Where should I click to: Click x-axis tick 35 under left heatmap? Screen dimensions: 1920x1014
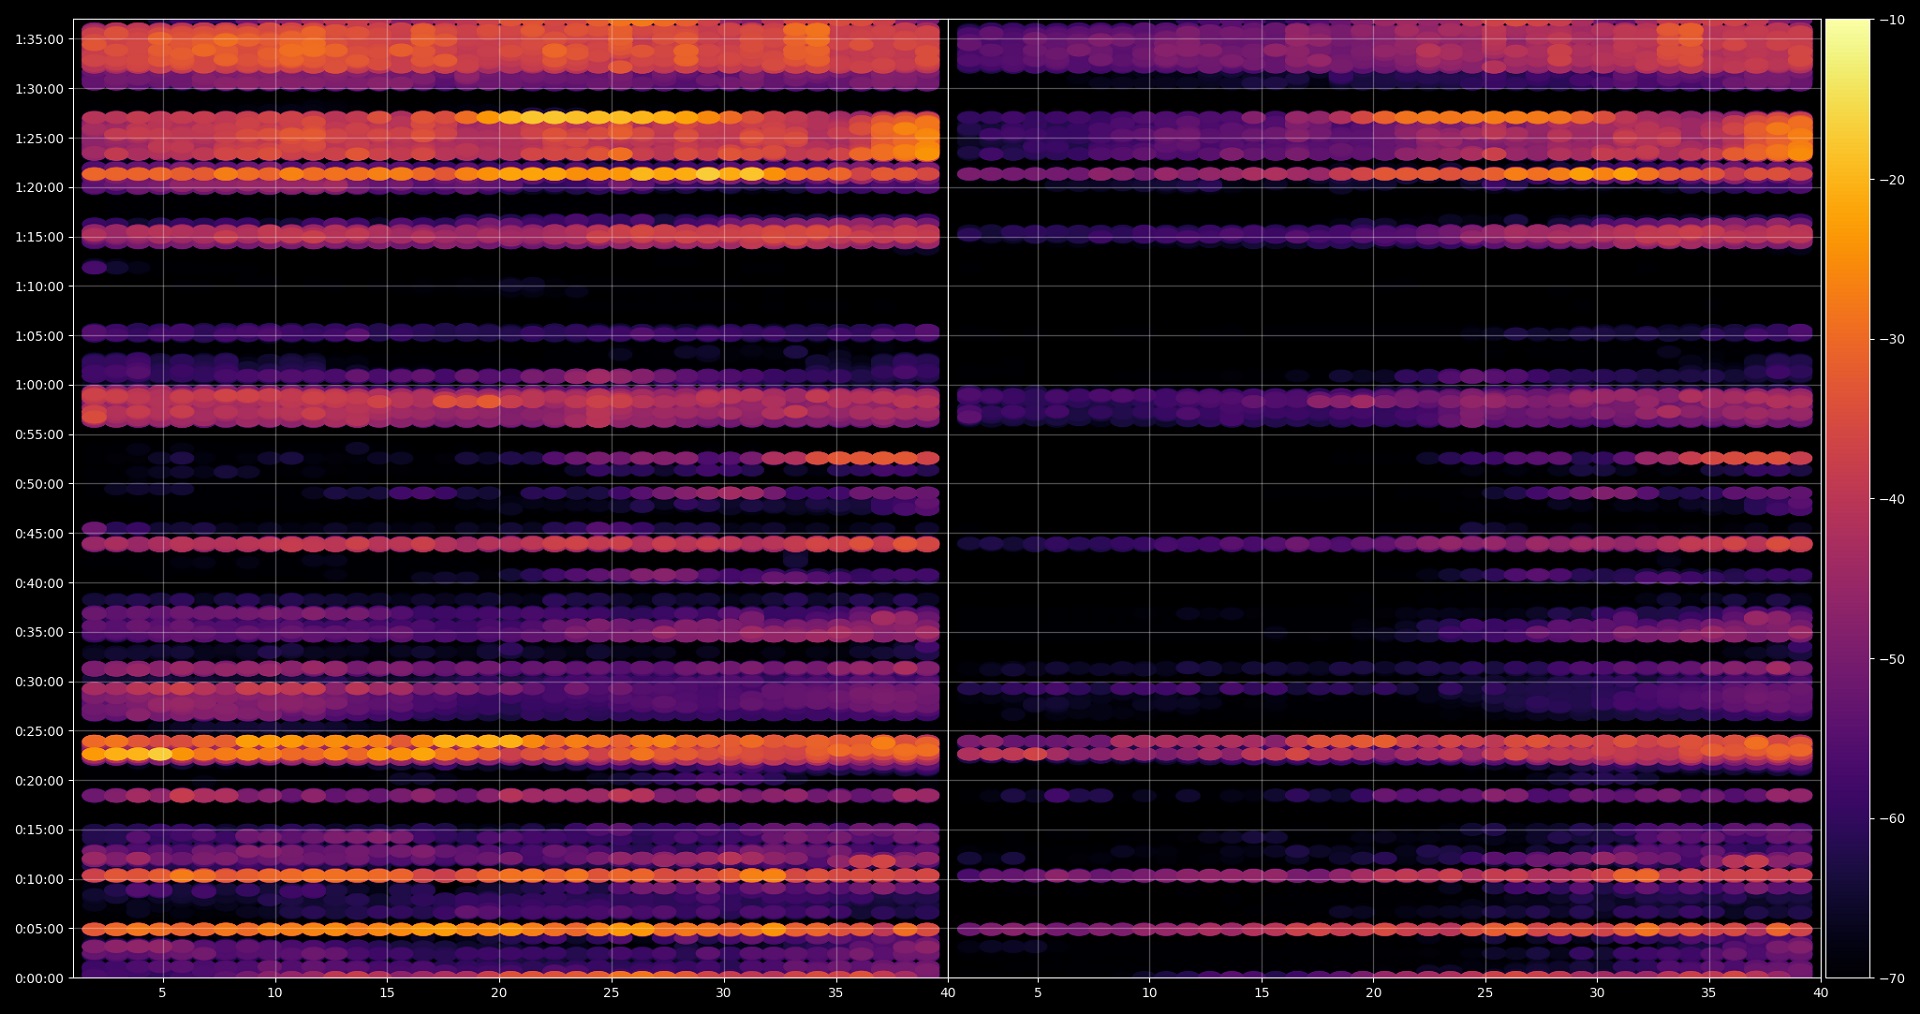(836, 993)
